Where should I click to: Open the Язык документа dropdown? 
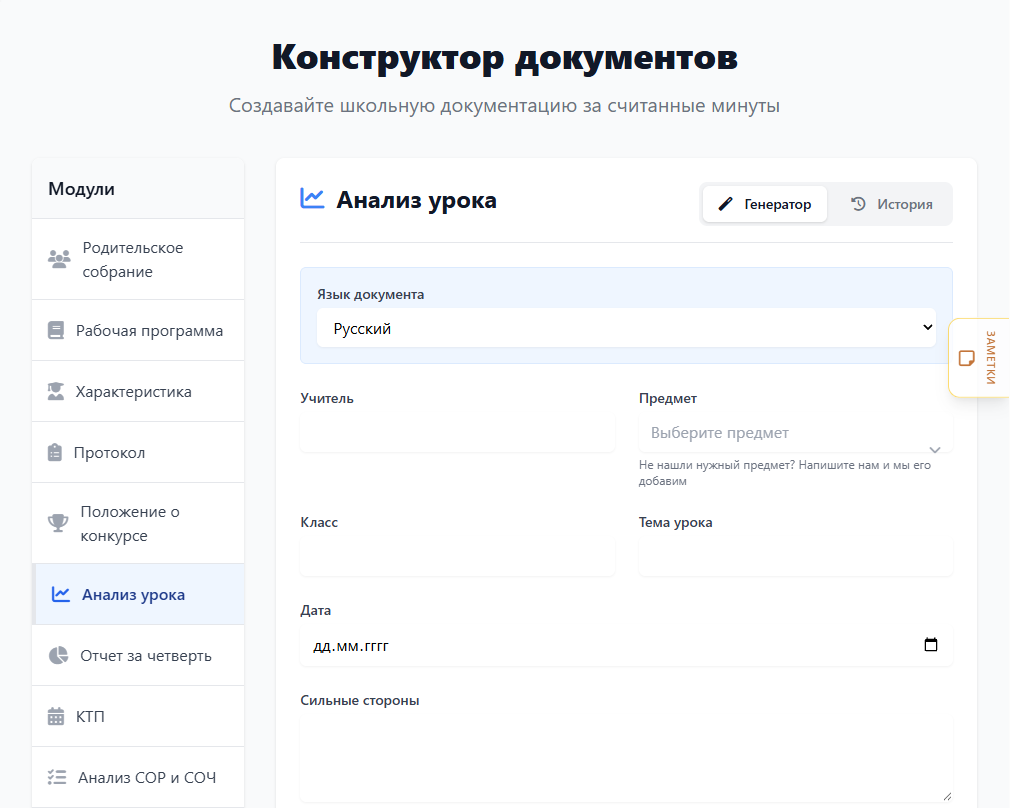coord(626,328)
